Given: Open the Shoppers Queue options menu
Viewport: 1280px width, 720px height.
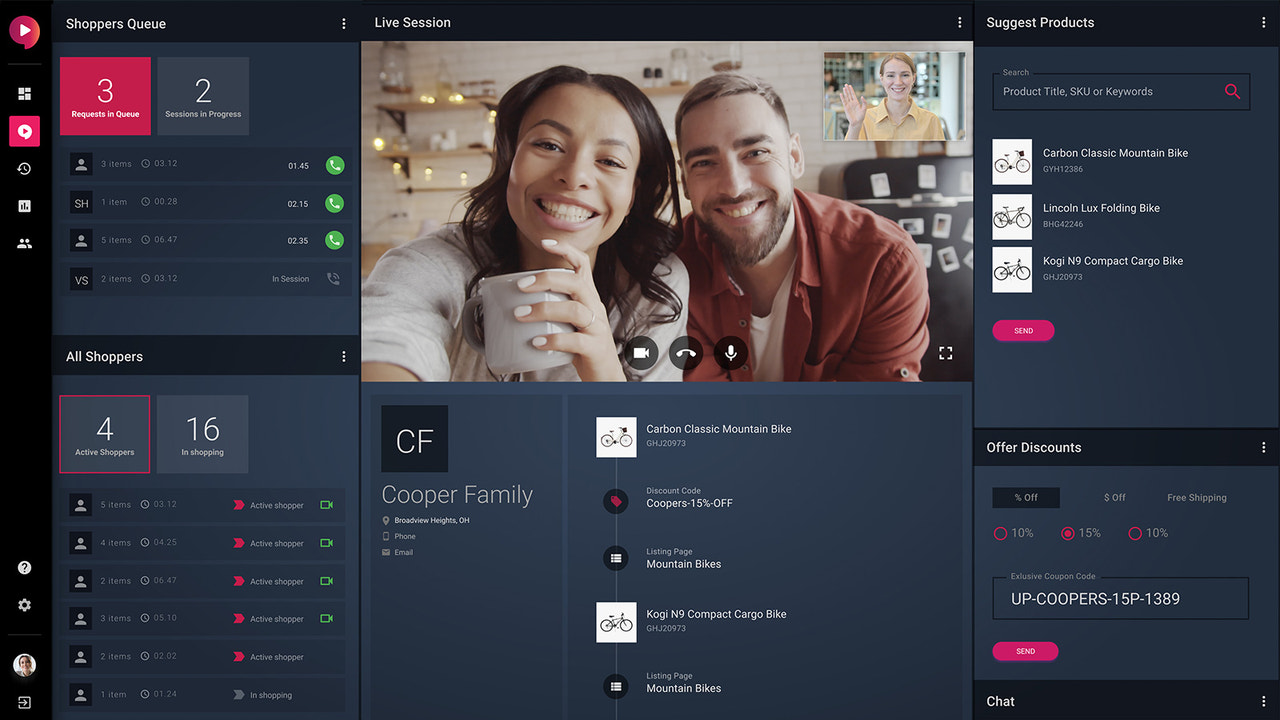Looking at the screenshot, I should 344,23.
